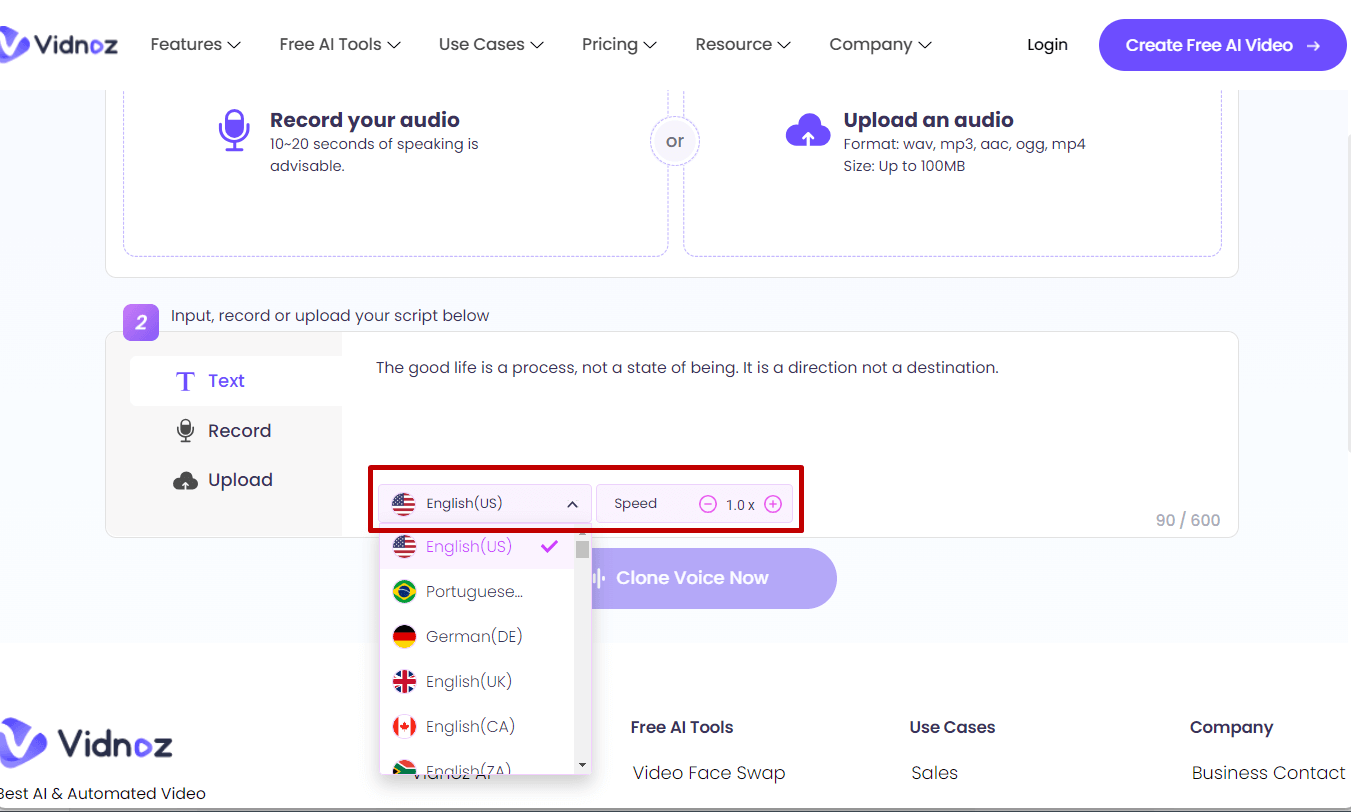Viewport: 1351px width, 812px height.
Task: Click the Vidnoz logo in the header
Action: point(56,44)
